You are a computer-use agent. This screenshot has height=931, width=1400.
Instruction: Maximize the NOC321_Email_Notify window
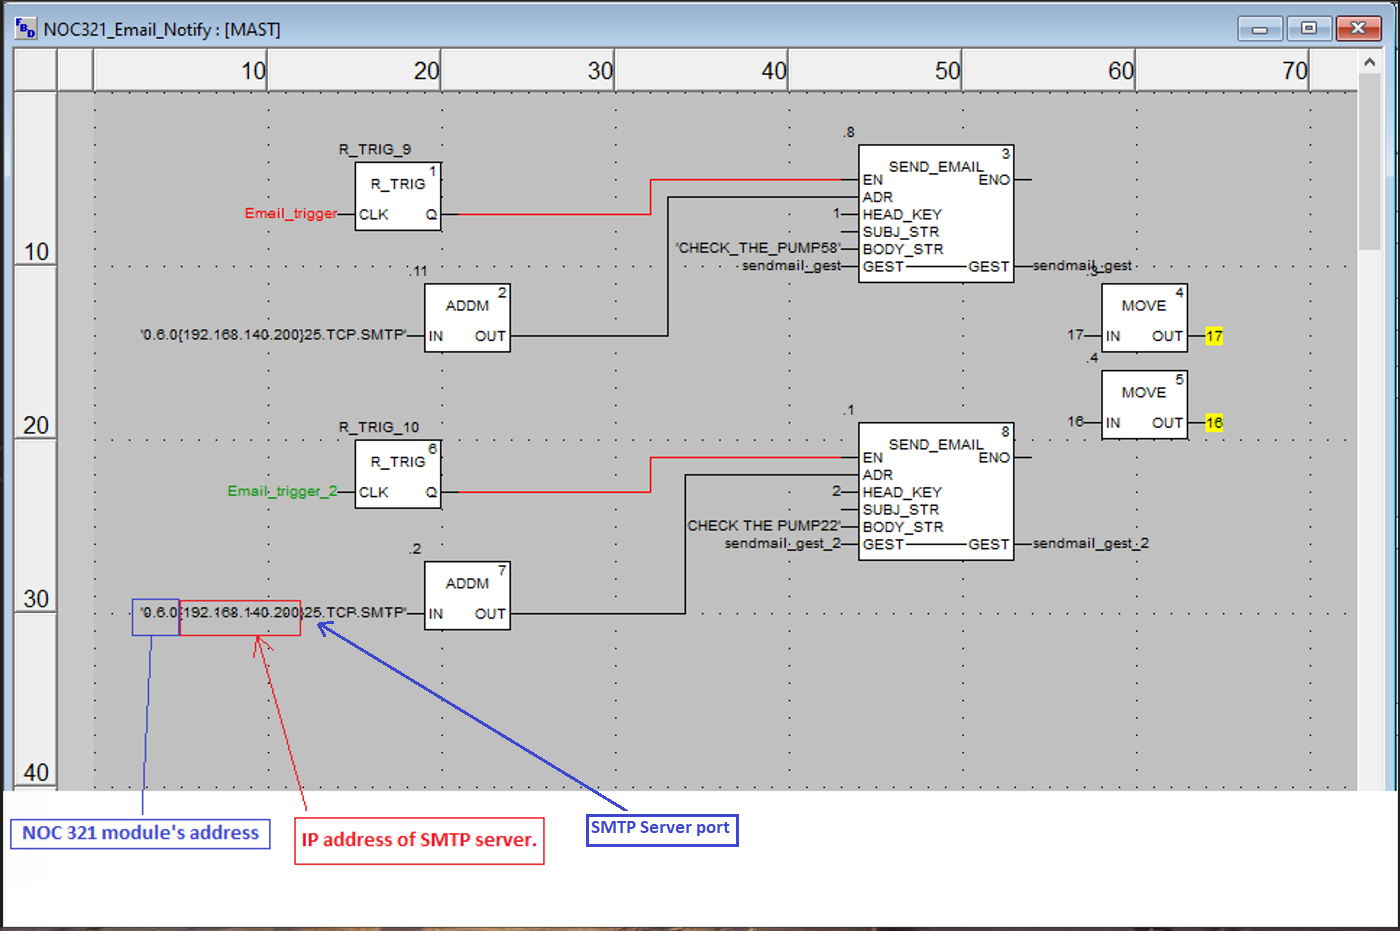(x=1309, y=29)
